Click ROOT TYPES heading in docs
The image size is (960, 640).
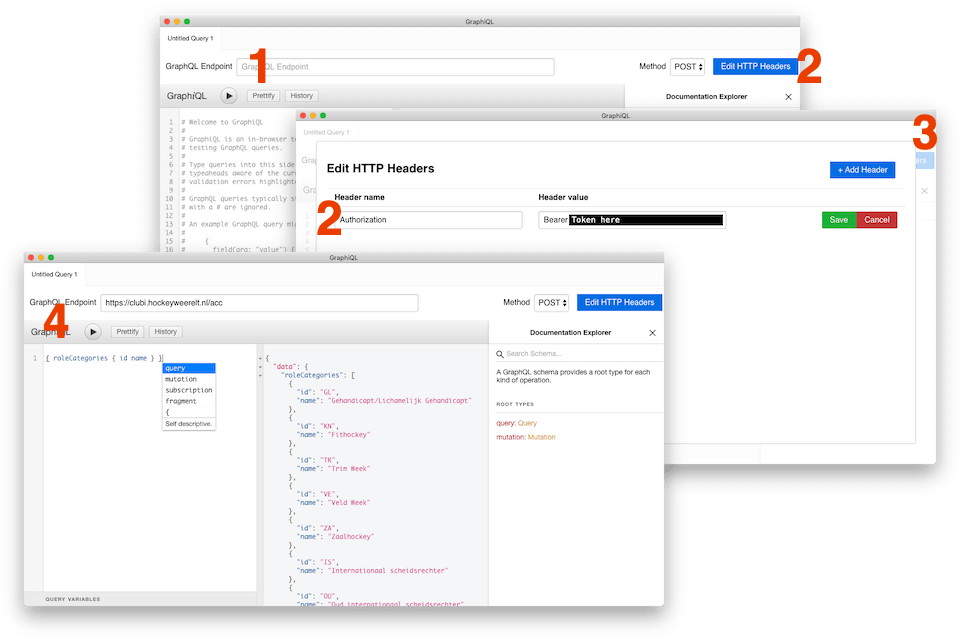(x=515, y=404)
